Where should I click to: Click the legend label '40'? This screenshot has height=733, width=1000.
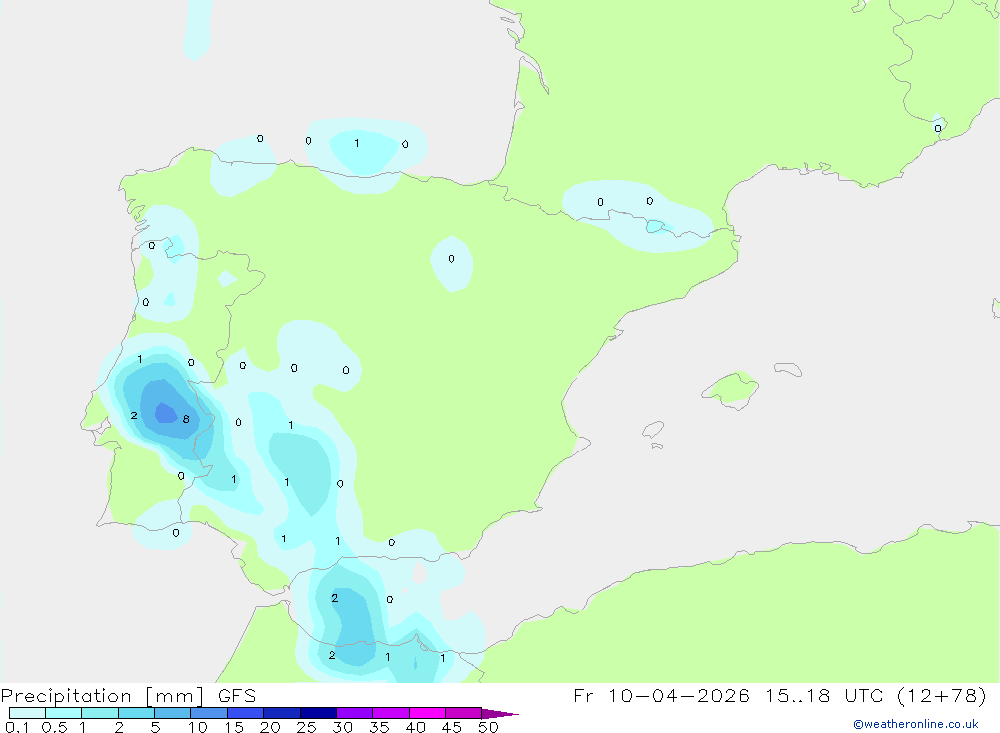[x=416, y=727]
